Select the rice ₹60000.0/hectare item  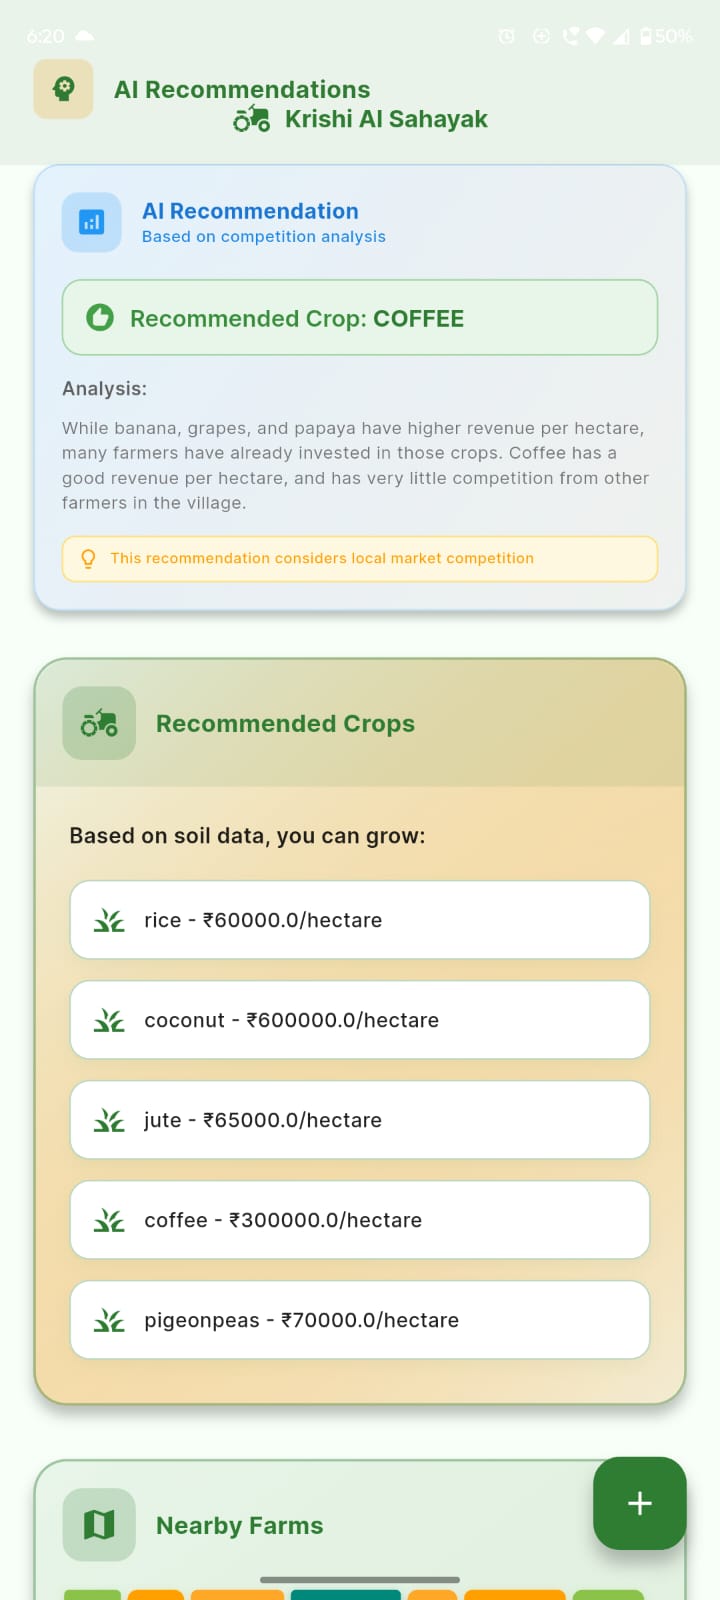pyautogui.click(x=360, y=920)
